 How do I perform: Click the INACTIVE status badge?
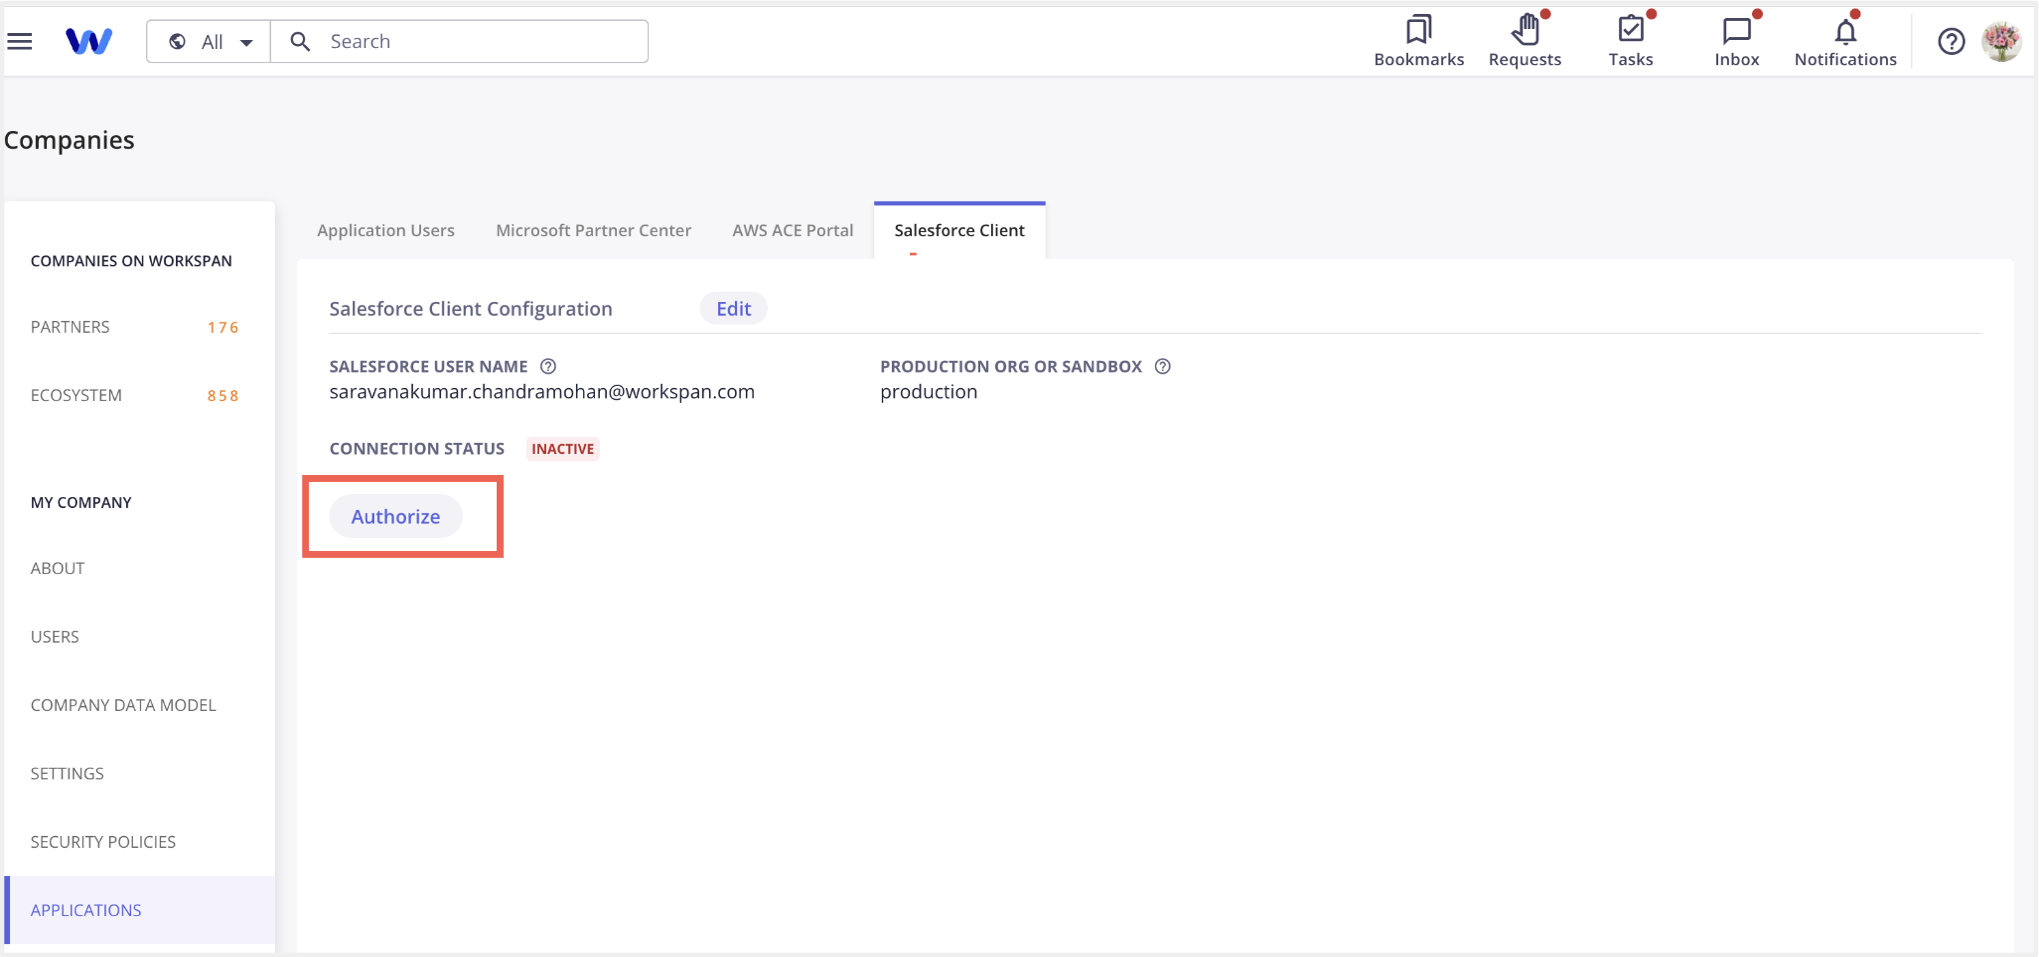click(x=562, y=449)
